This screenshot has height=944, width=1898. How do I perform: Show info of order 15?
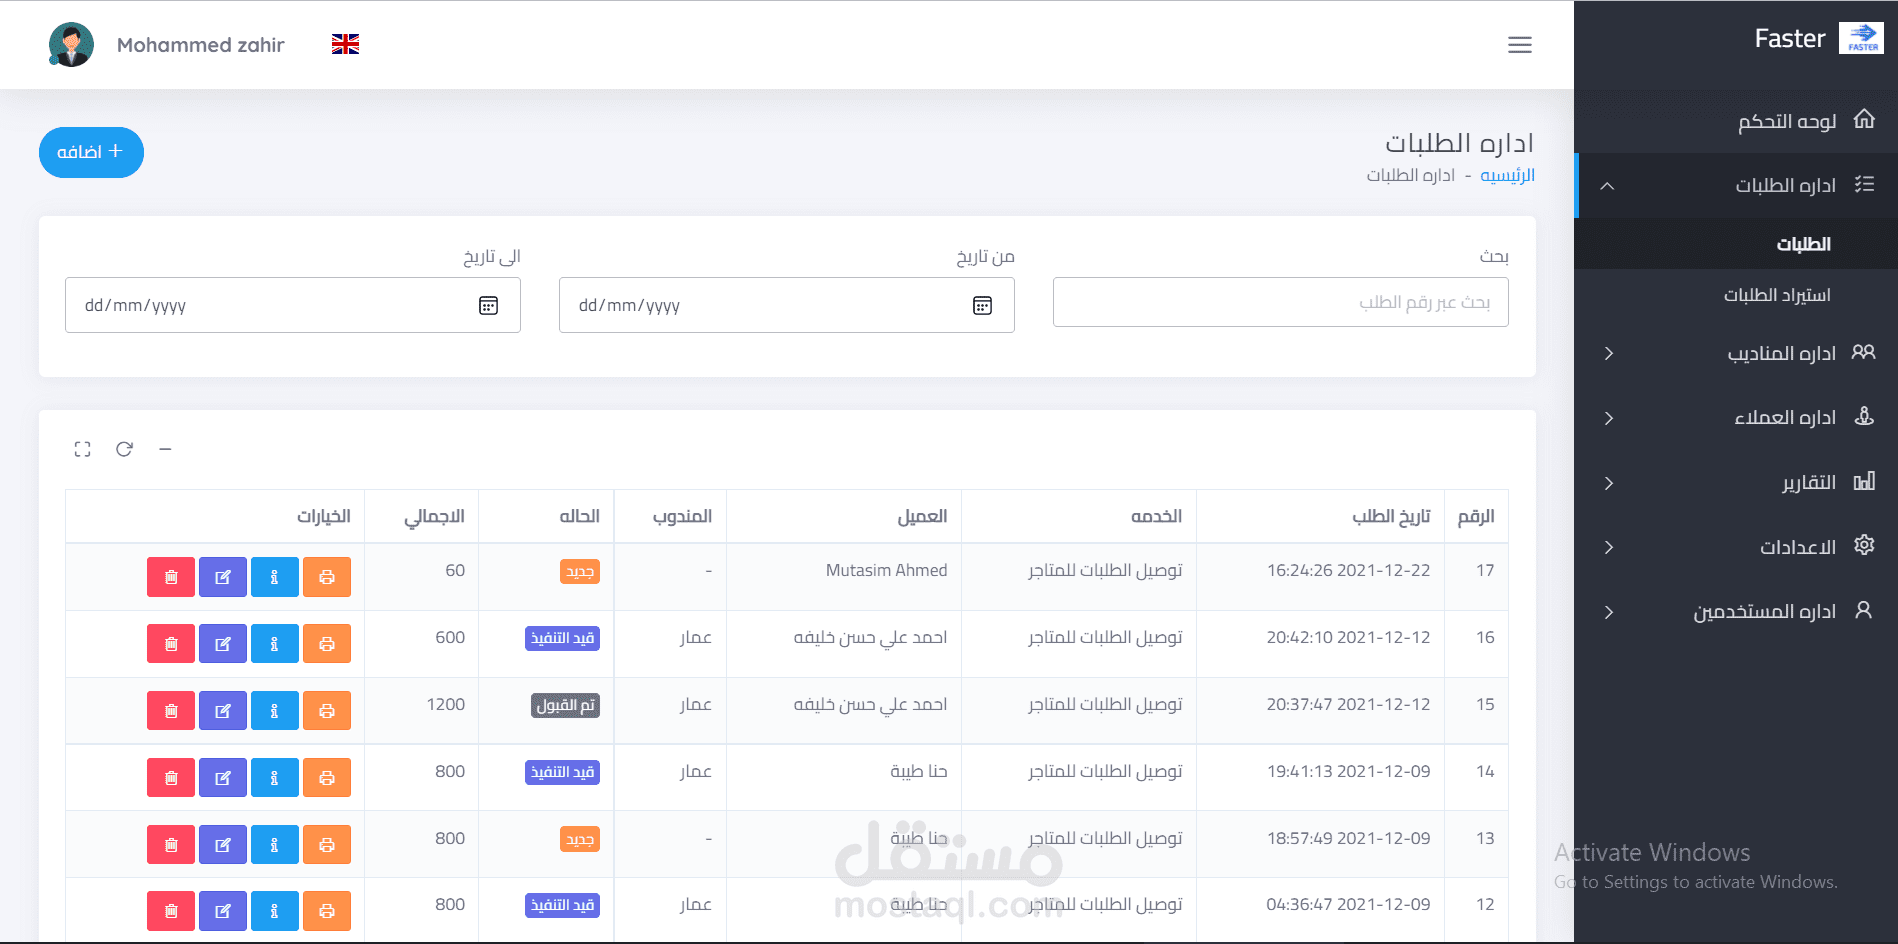click(x=275, y=711)
